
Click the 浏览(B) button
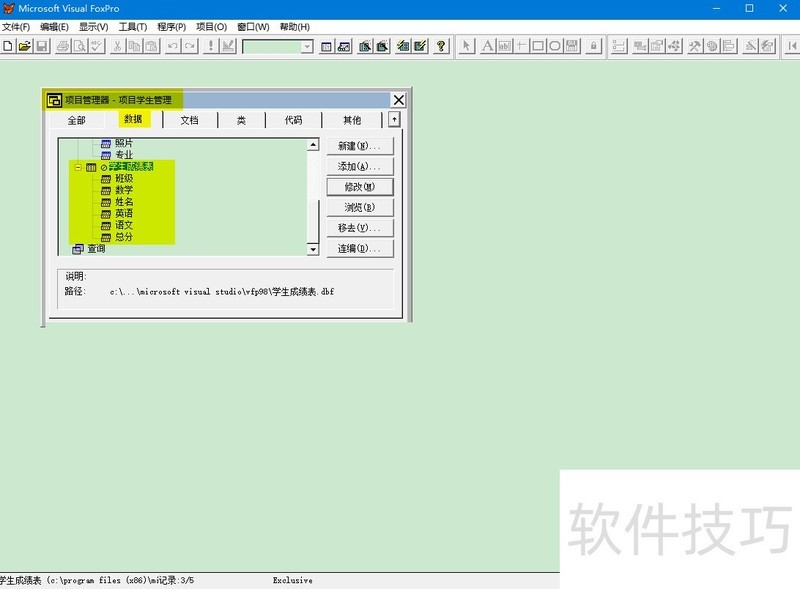tap(360, 207)
